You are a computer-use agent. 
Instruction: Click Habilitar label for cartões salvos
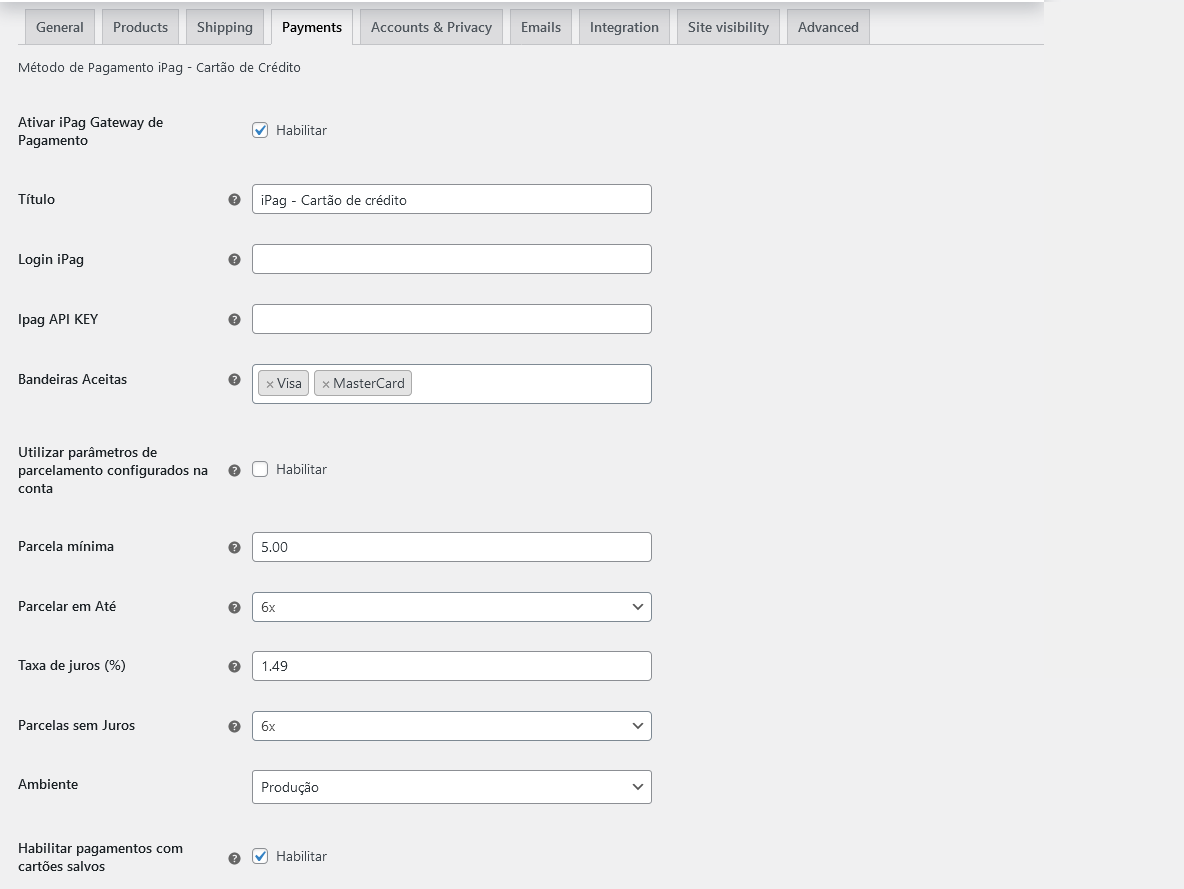click(x=301, y=857)
